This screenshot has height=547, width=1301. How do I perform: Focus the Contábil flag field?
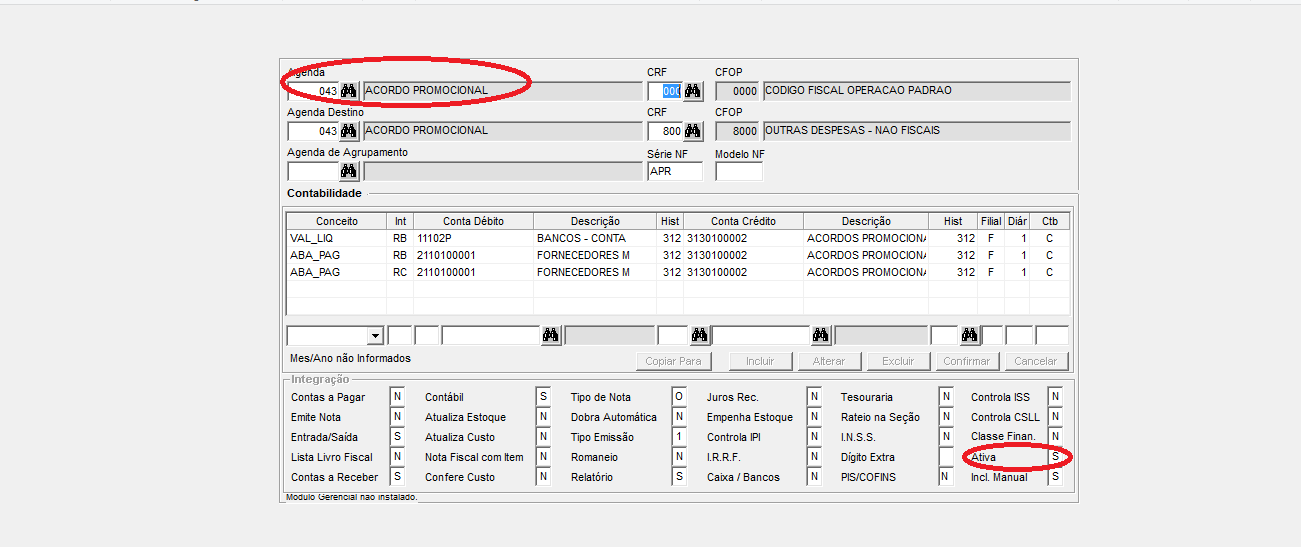pos(543,397)
